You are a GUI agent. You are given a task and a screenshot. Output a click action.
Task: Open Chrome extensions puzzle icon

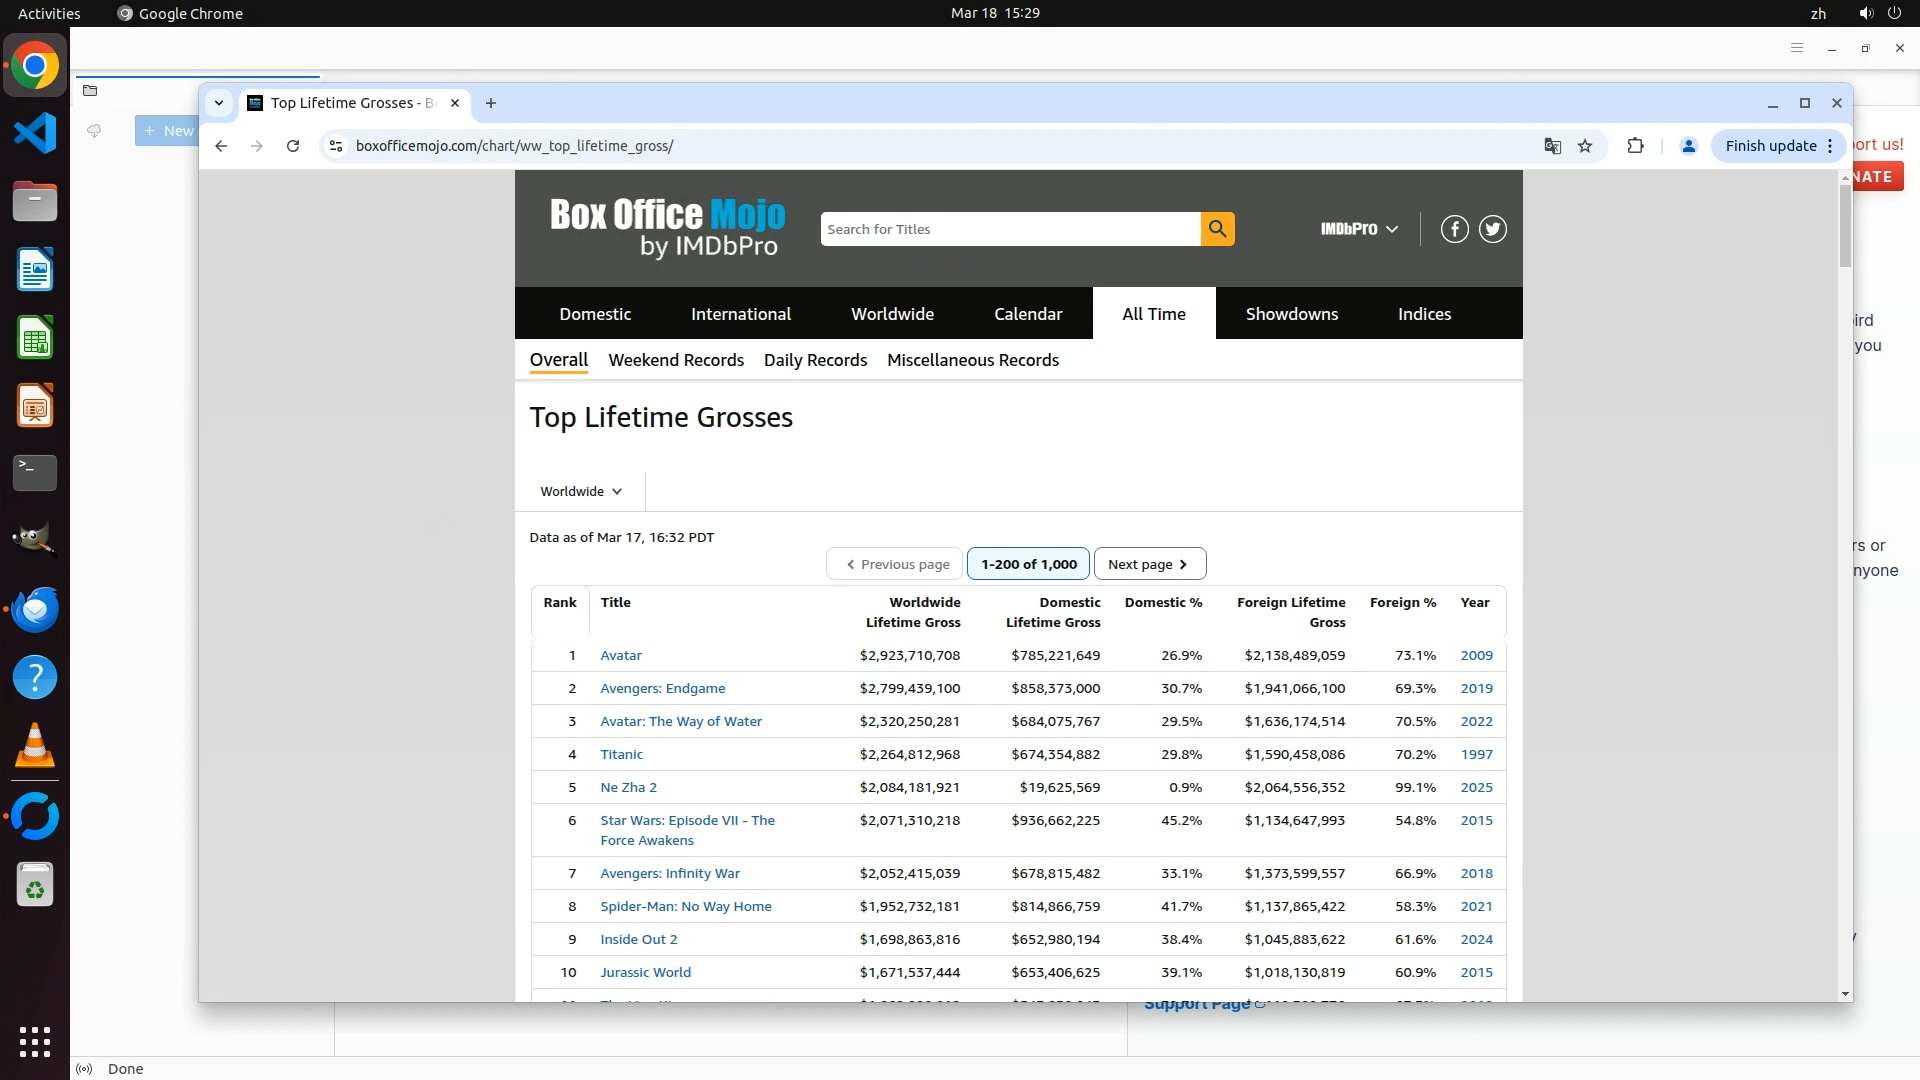(1635, 146)
